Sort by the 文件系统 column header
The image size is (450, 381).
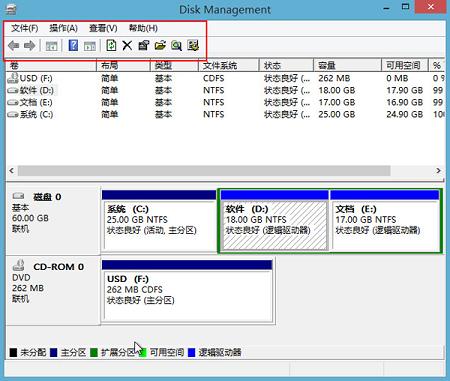(229, 65)
